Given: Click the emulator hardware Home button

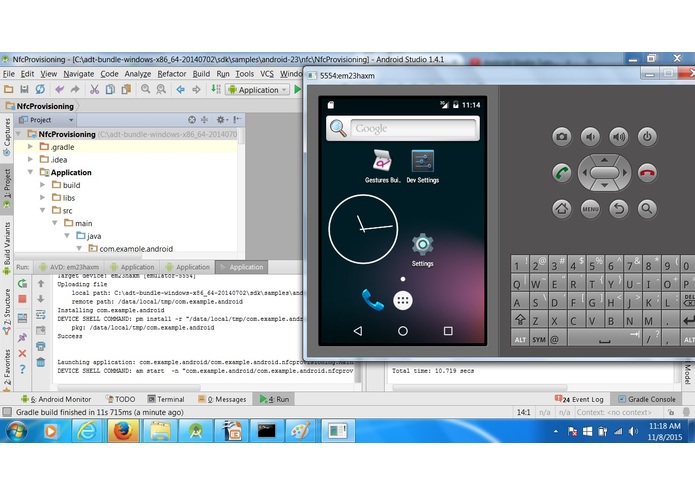Looking at the screenshot, I should coord(562,208).
